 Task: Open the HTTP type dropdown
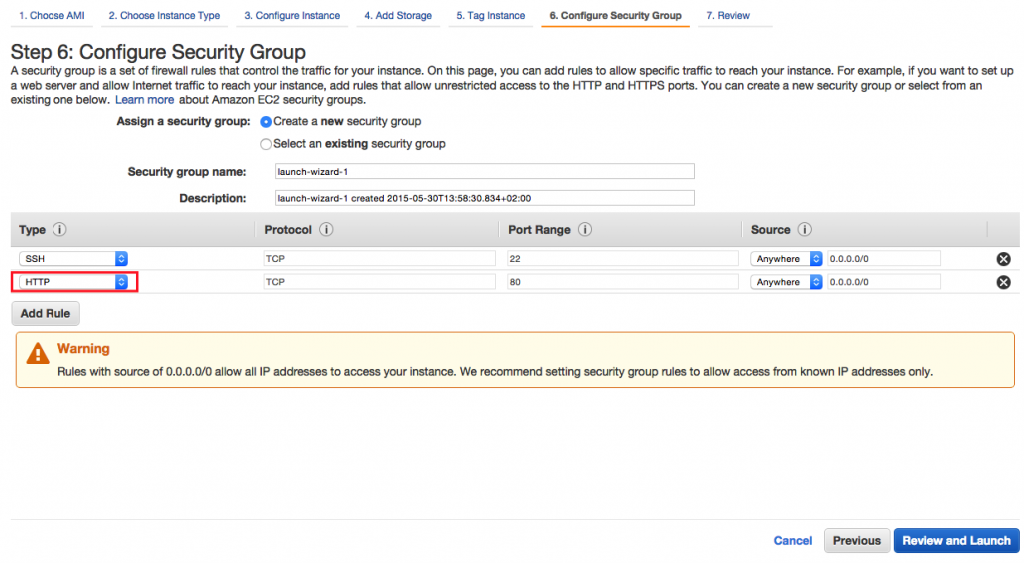point(75,282)
